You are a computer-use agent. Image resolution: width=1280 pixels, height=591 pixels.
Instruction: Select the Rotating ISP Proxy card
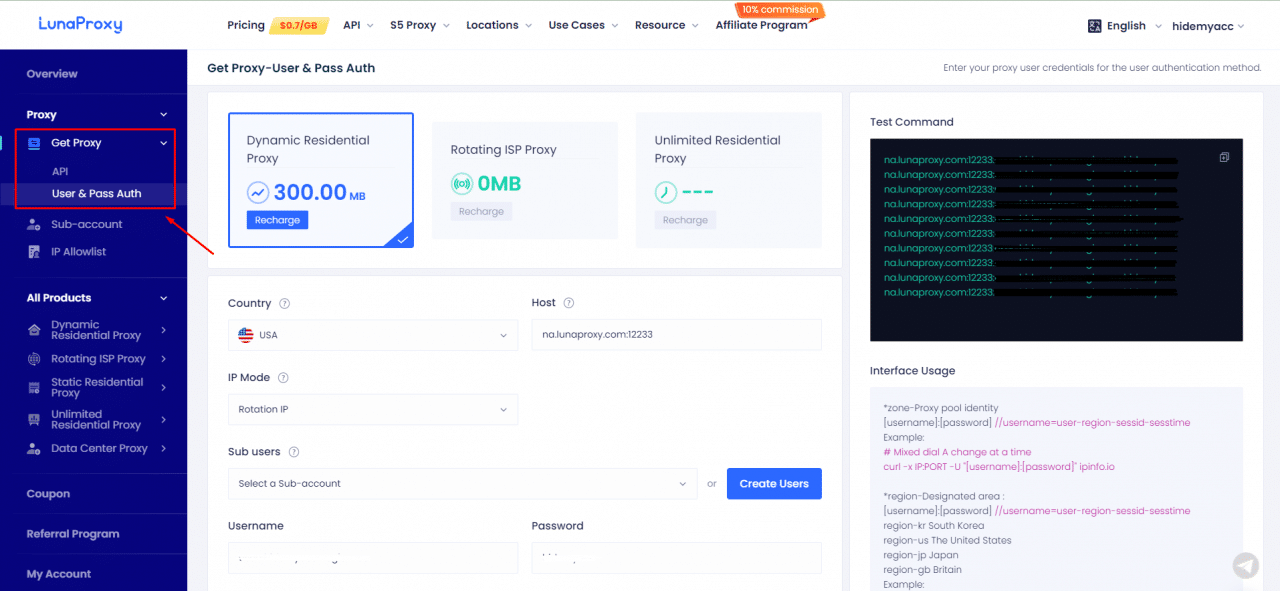click(x=525, y=180)
